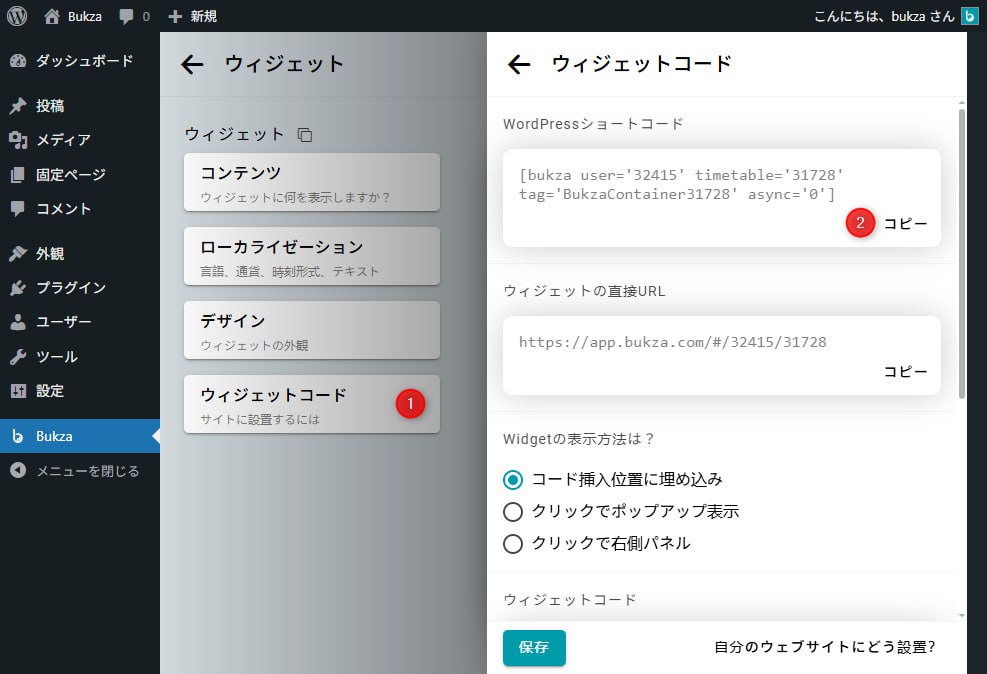This screenshot has width=987, height=674.
Task: Select コード挿入位置に埋め込み radio button
Action: [513, 480]
